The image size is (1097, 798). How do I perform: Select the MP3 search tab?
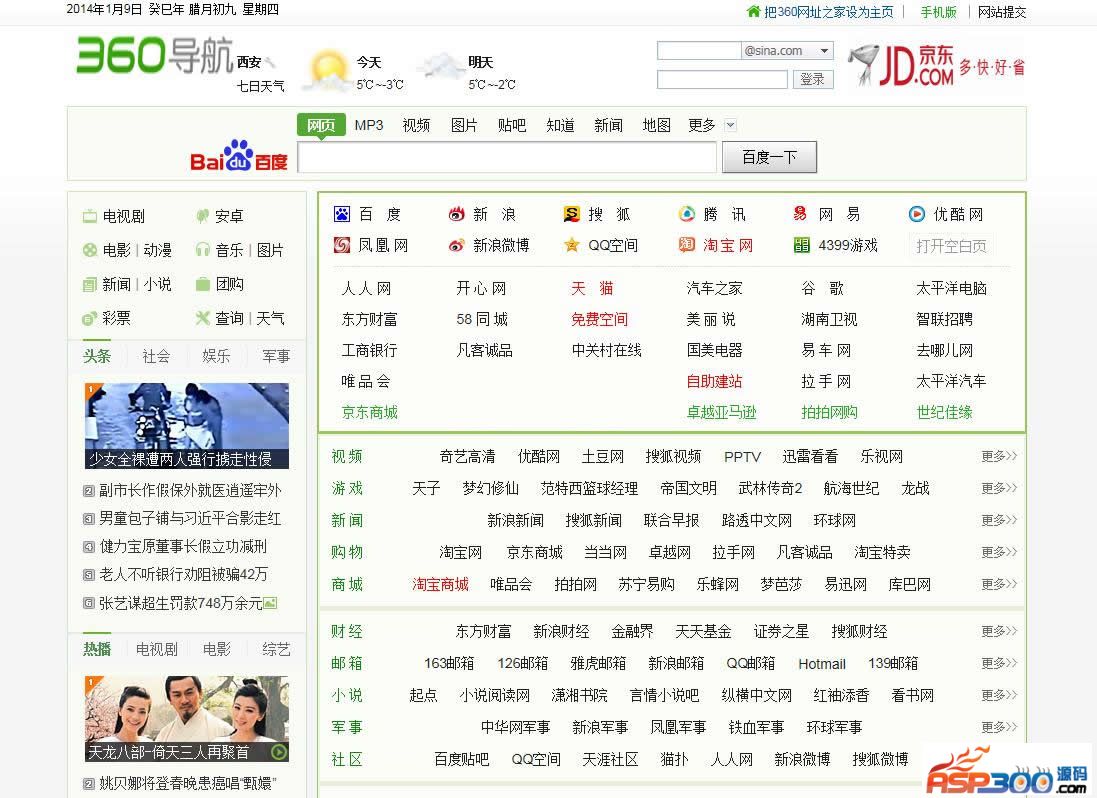369,125
